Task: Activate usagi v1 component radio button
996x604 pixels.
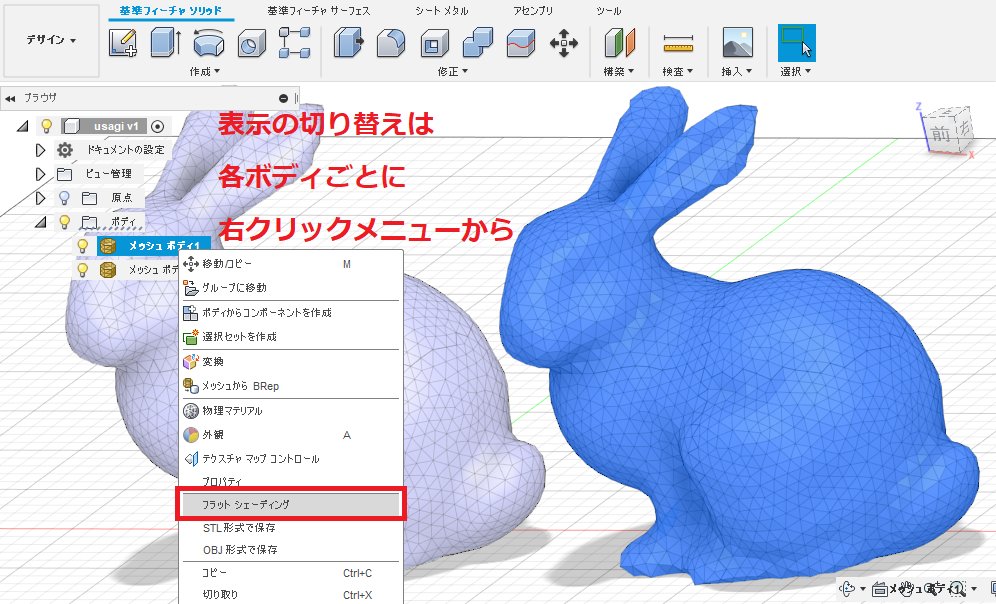Action: 158,126
